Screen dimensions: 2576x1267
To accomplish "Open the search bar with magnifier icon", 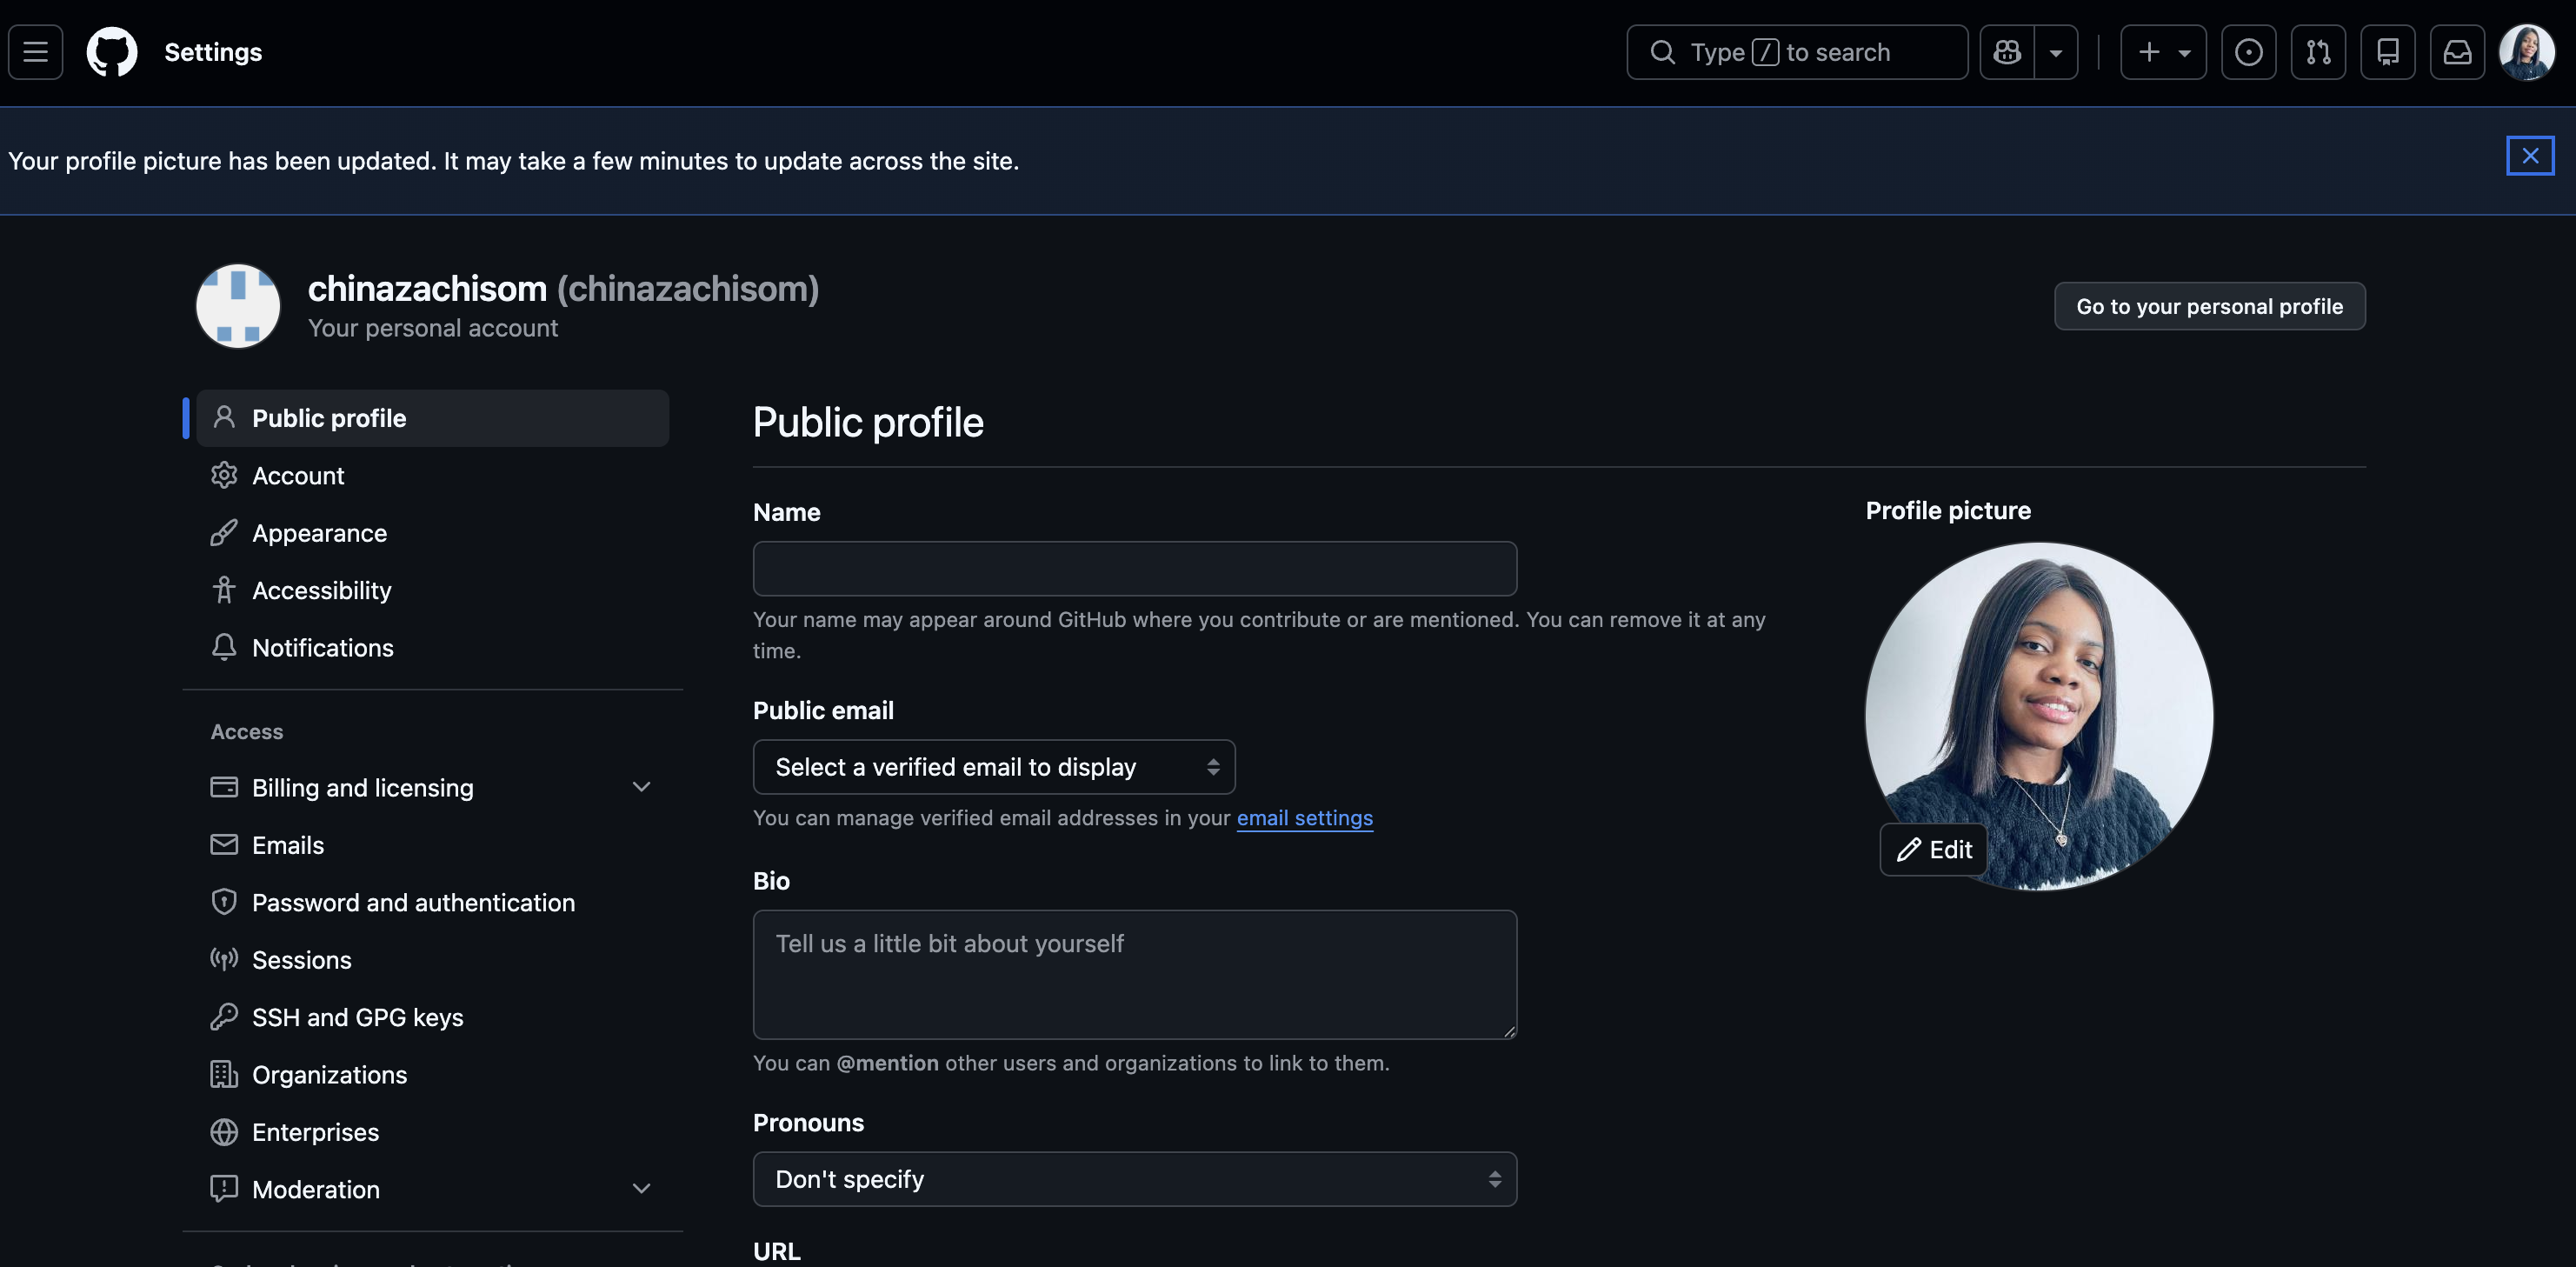I will [x=1663, y=51].
